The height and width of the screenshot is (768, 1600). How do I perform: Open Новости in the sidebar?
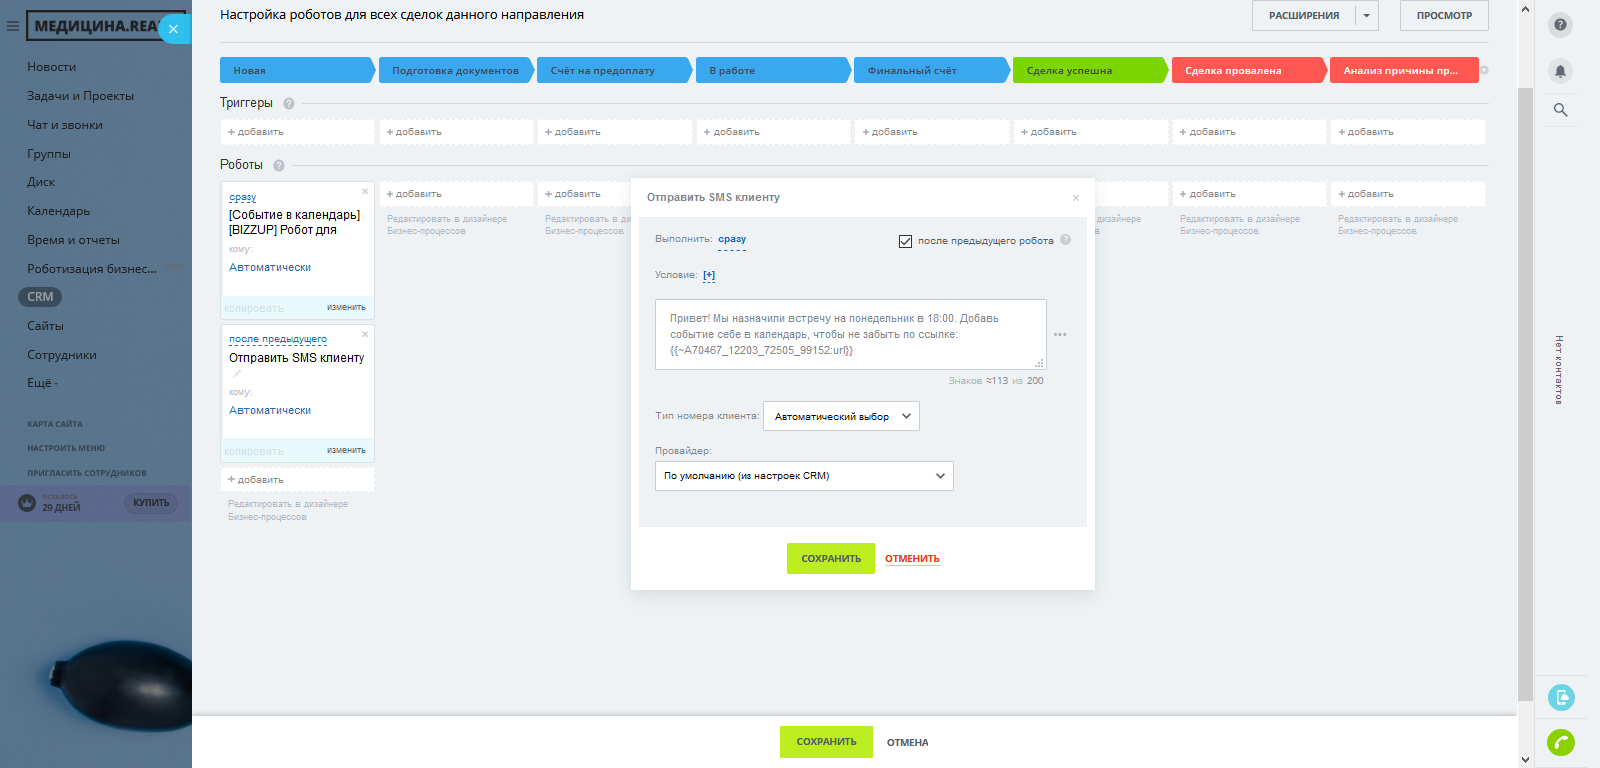(52, 67)
